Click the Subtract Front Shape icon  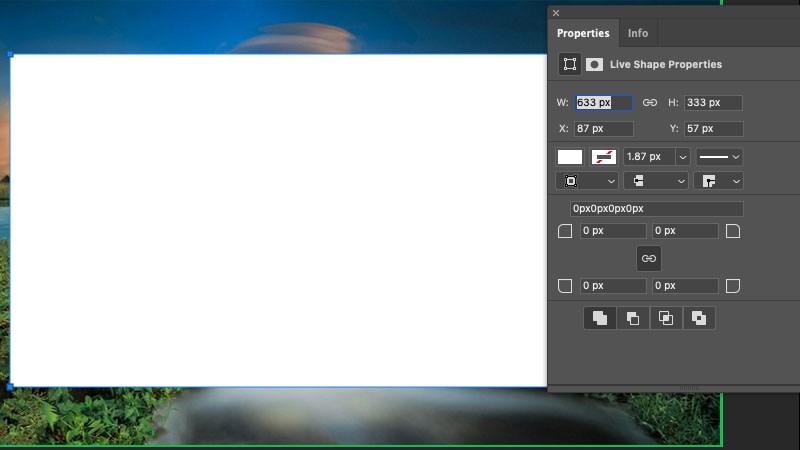[632, 318]
